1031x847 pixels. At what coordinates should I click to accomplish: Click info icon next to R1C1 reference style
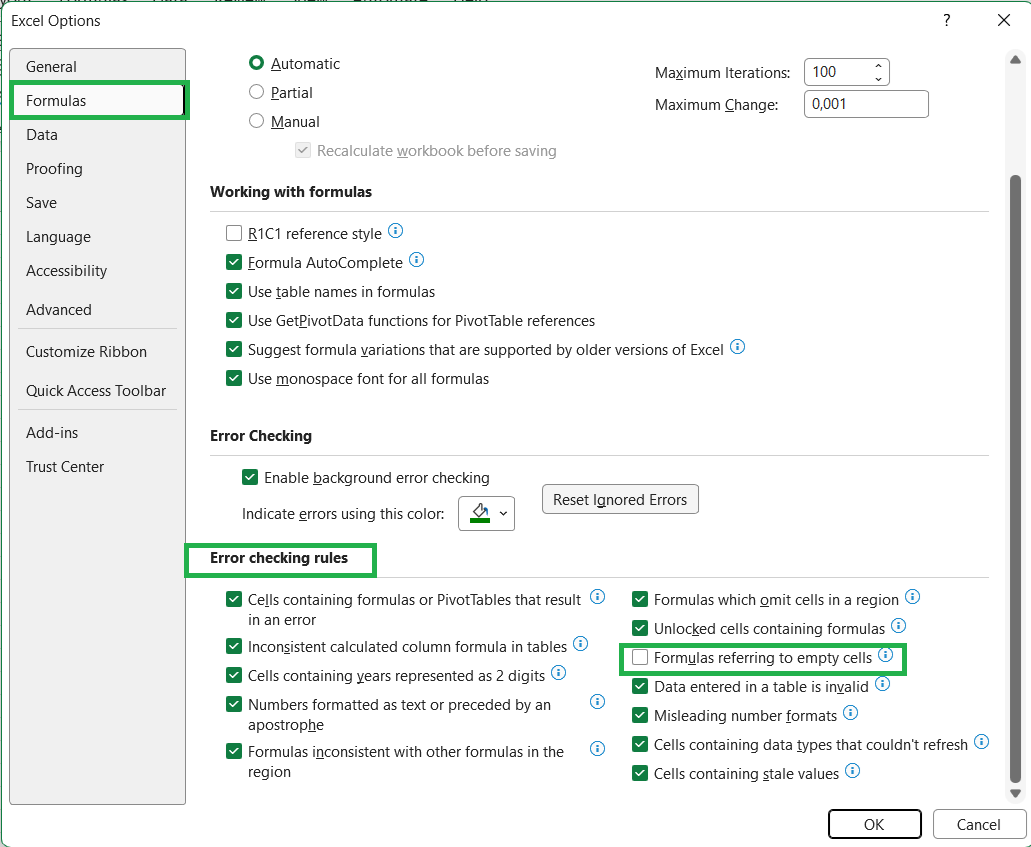pos(395,231)
